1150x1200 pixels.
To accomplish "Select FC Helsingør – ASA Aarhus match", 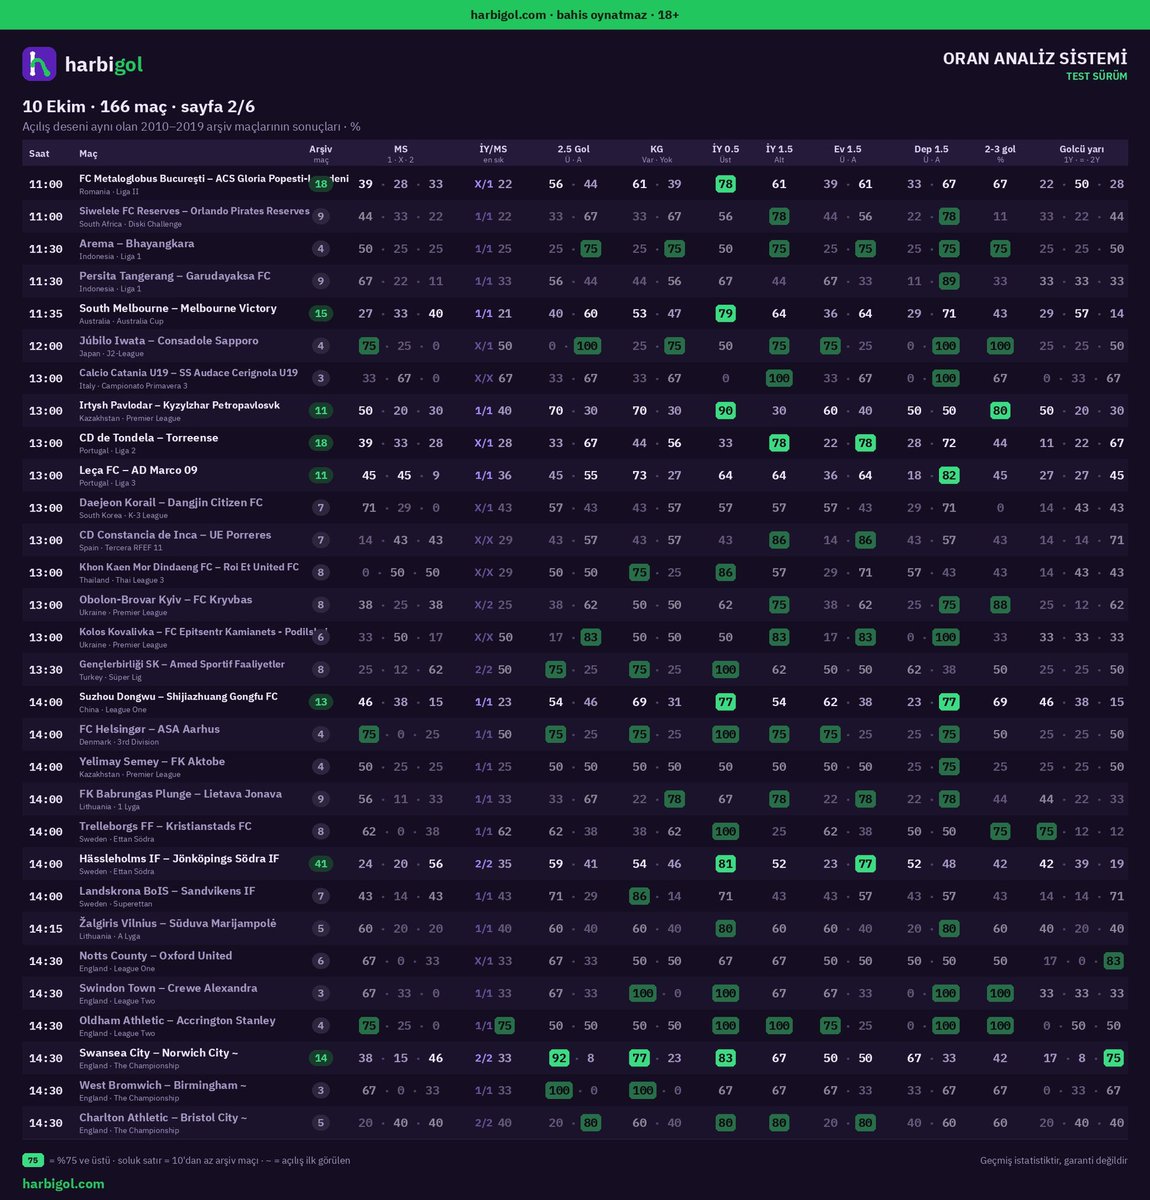I will coord(575,735).
